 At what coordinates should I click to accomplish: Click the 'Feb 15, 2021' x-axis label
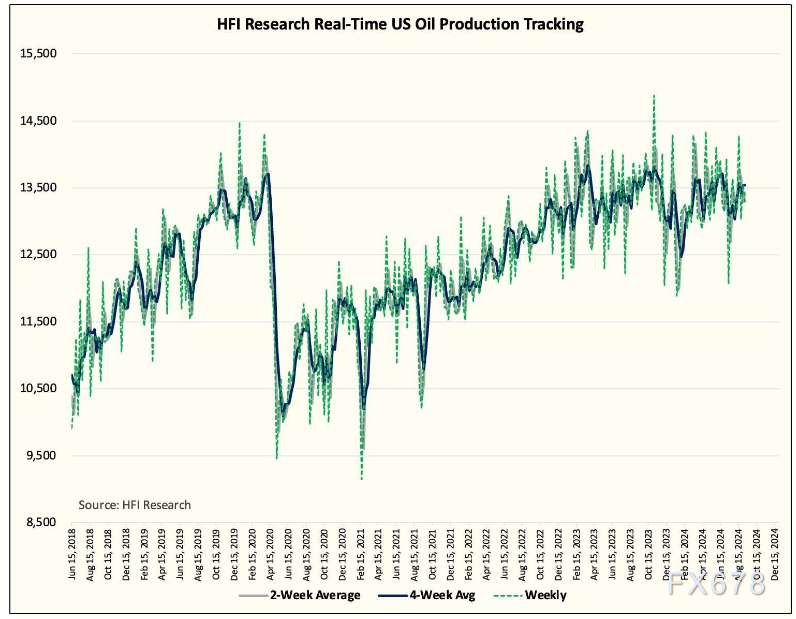click(x=360, y=555)
